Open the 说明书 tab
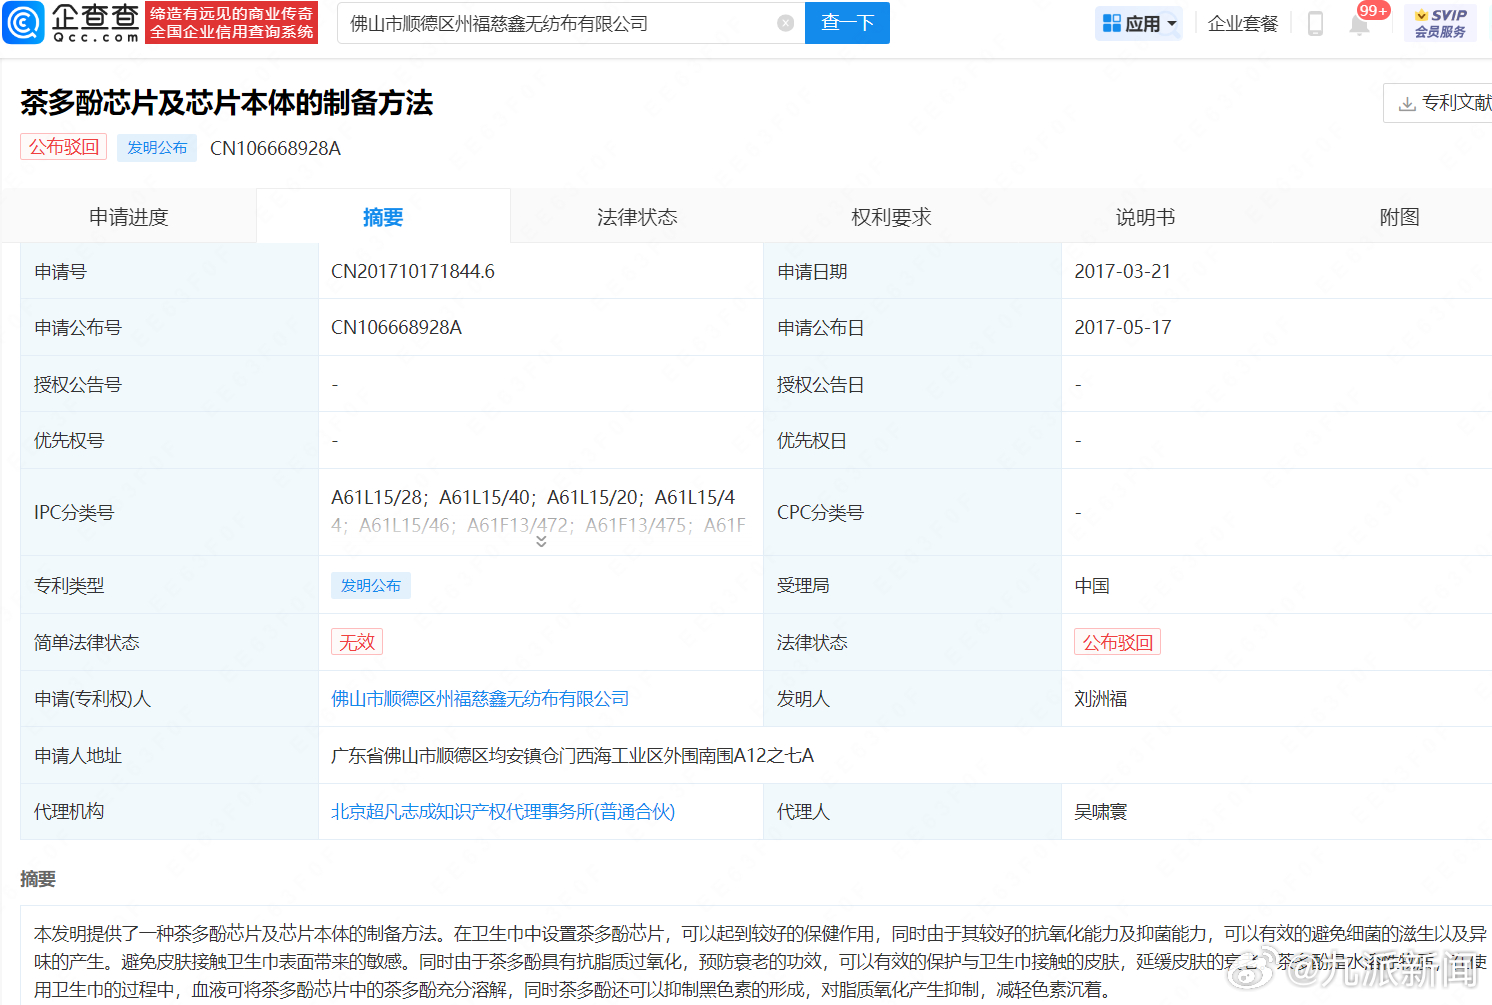Viewport: 1492px width, 1005px height. [1145, 217]
